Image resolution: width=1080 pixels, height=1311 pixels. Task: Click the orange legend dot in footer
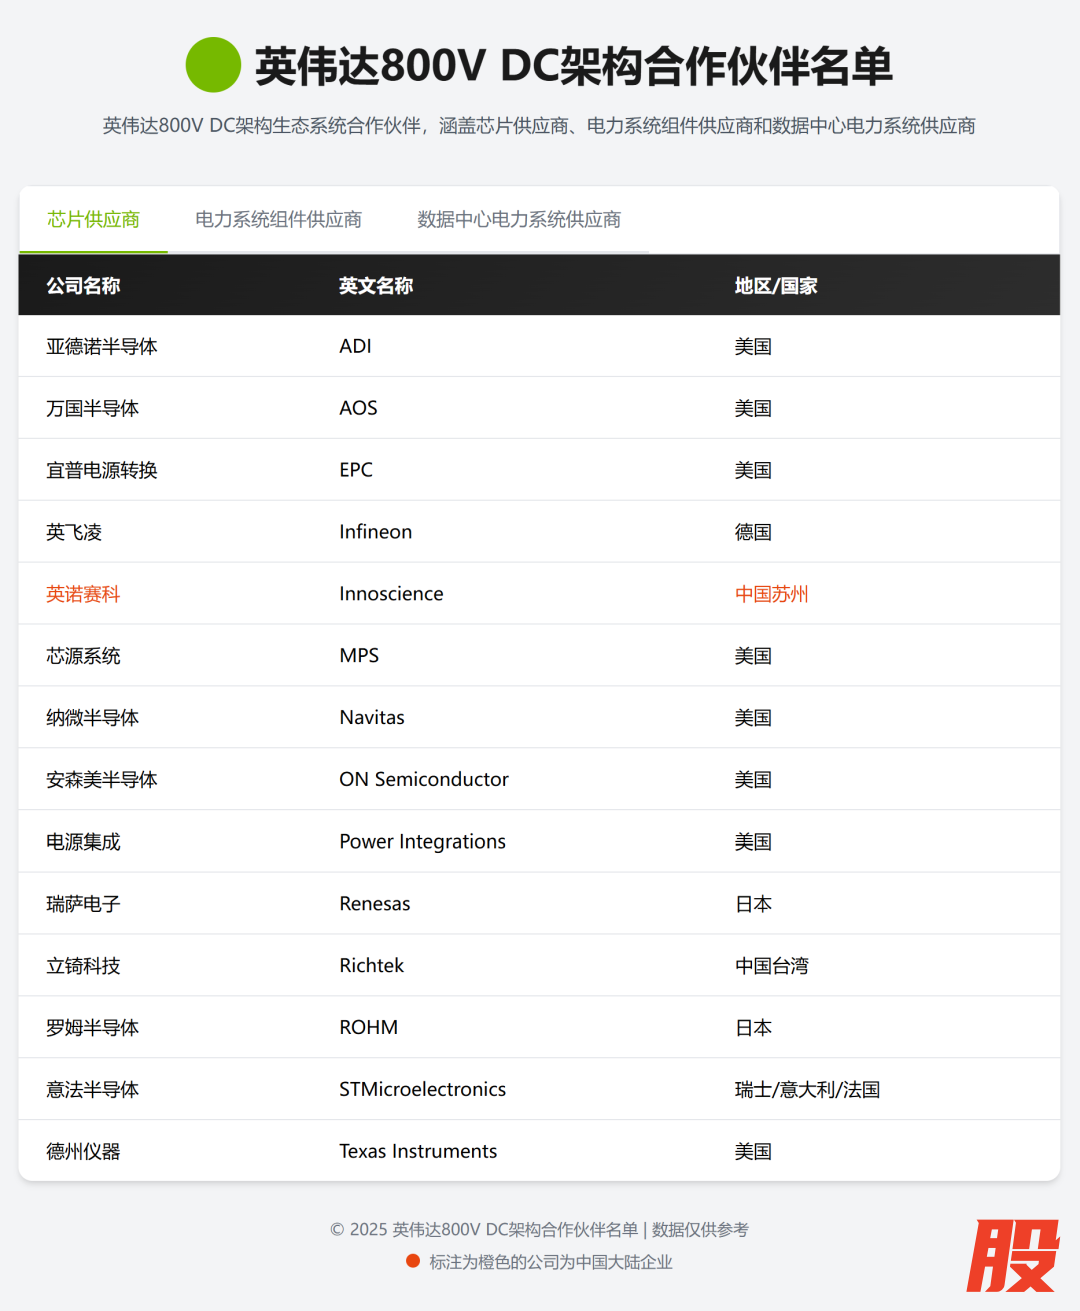click(412, 1261)
